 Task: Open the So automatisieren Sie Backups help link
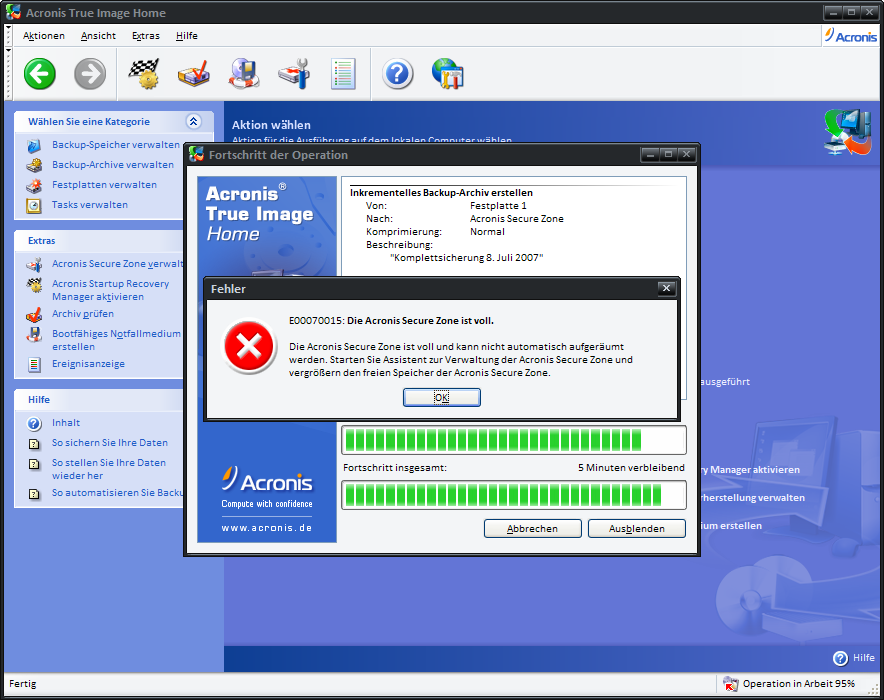coord(117,493)
